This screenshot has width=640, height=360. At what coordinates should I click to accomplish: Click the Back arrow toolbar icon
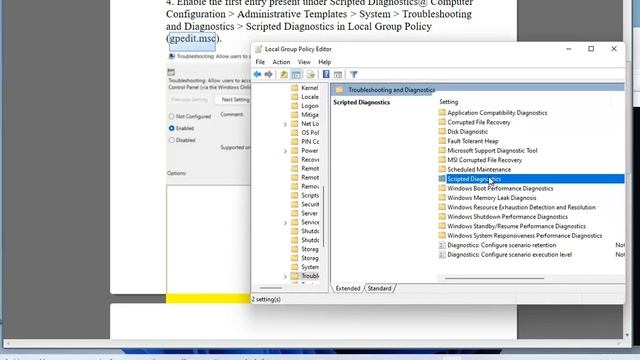[x=257, y=74]
